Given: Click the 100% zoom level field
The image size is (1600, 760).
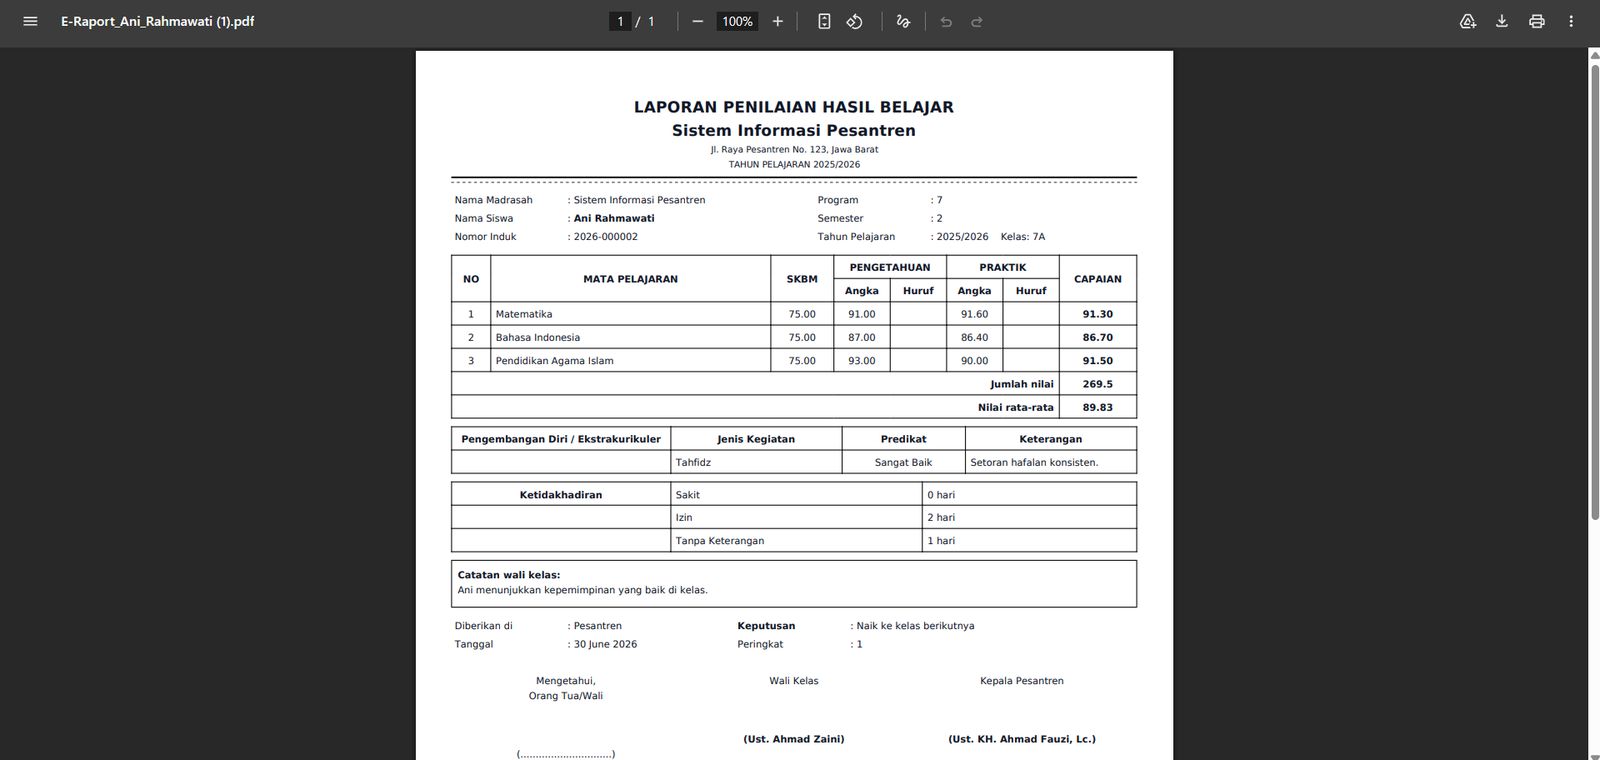Looking at the screenshot, I should point(737,21).
